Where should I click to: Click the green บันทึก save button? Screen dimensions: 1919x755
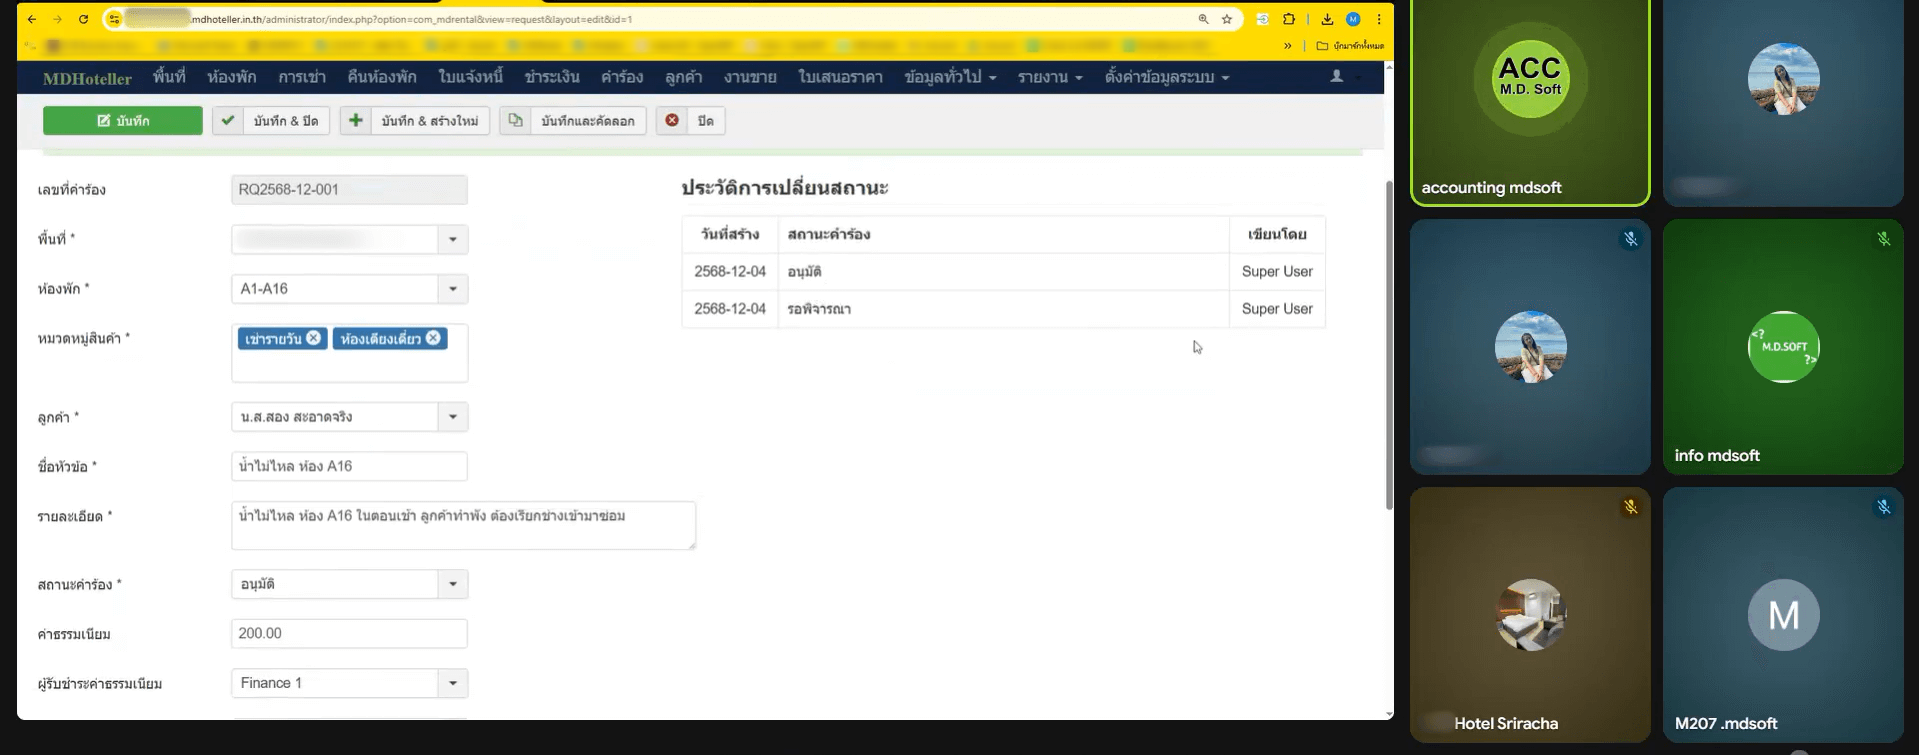[122, 121]
